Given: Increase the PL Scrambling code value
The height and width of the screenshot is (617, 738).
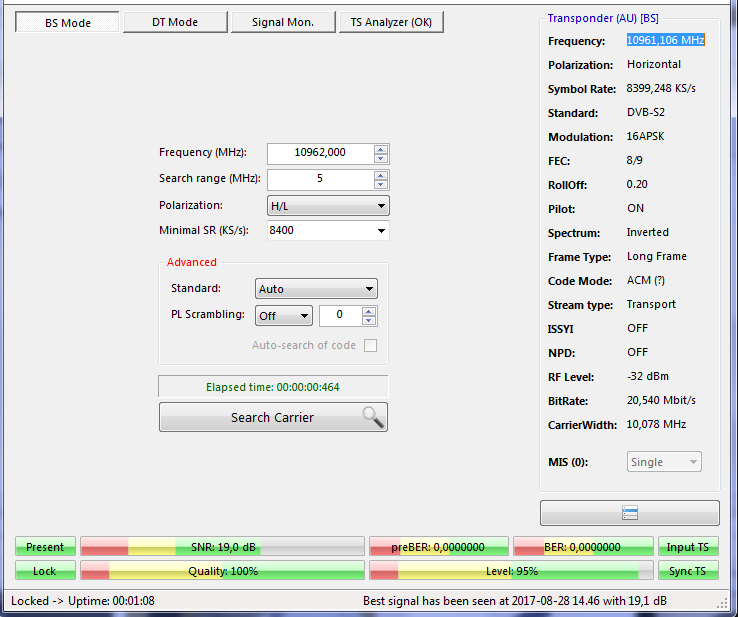Looking at the screenshot, I should point(369,311).
